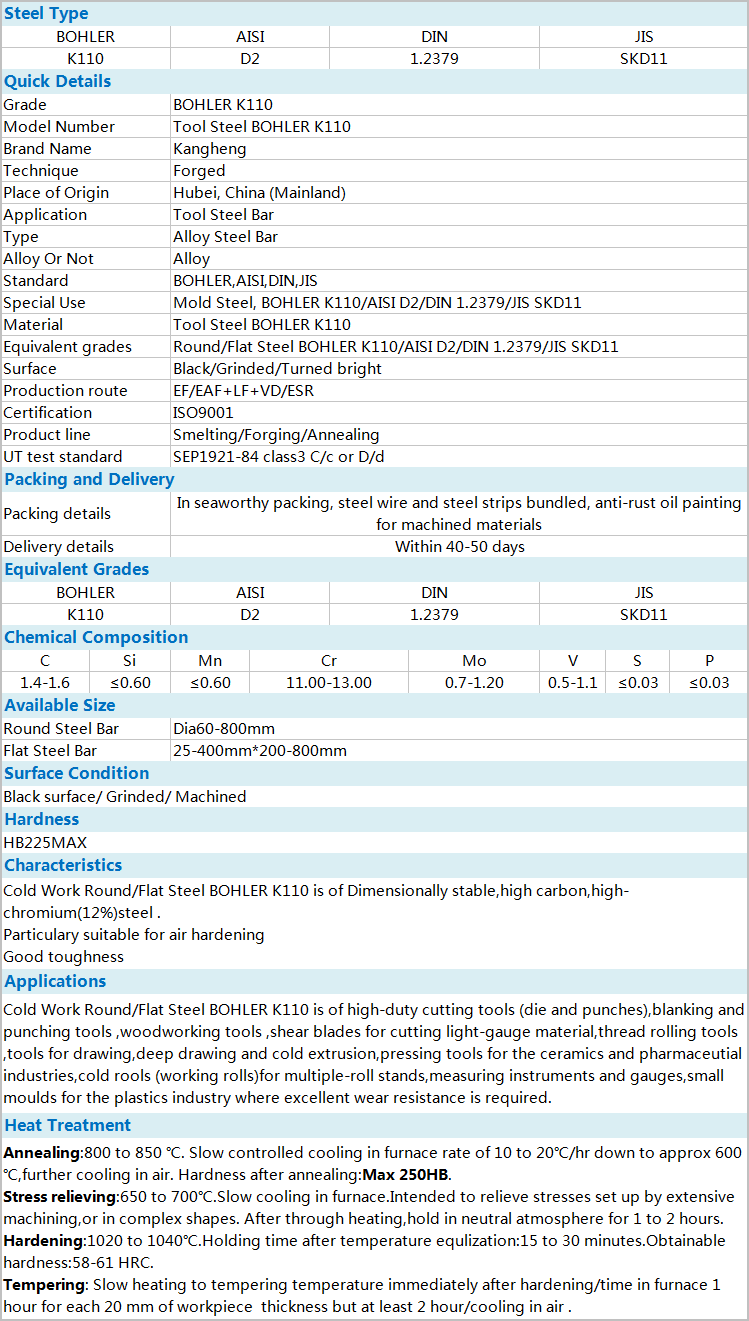Select the molybdenum value '0.7-1.20'

pos(474,682)
